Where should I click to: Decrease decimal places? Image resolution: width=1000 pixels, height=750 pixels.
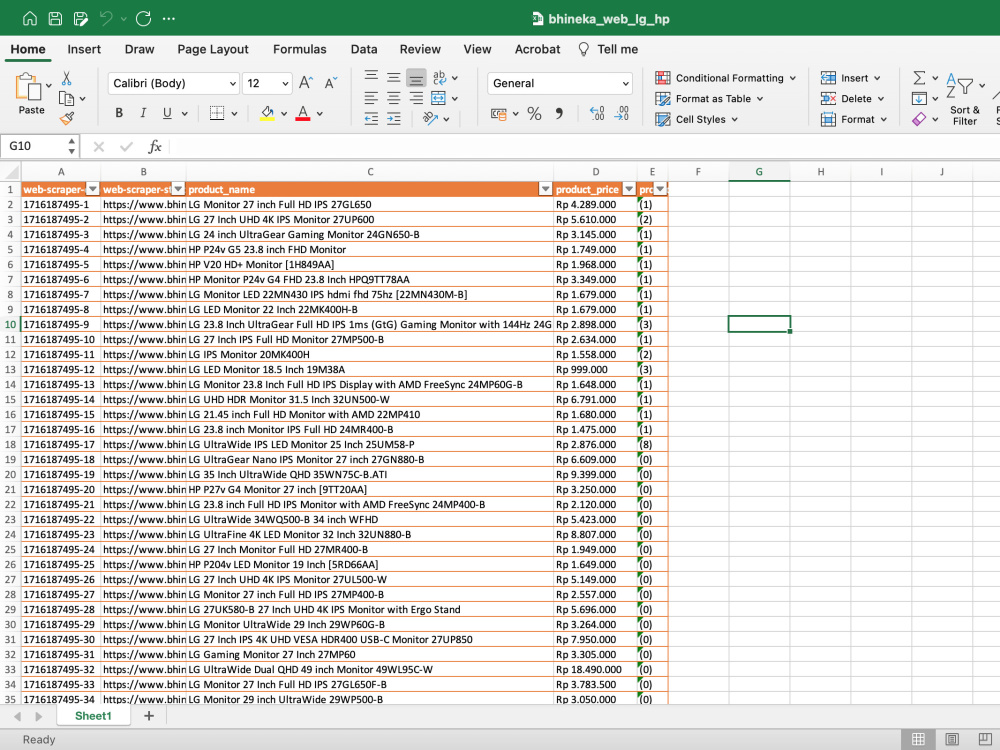(x=622, y=114)
